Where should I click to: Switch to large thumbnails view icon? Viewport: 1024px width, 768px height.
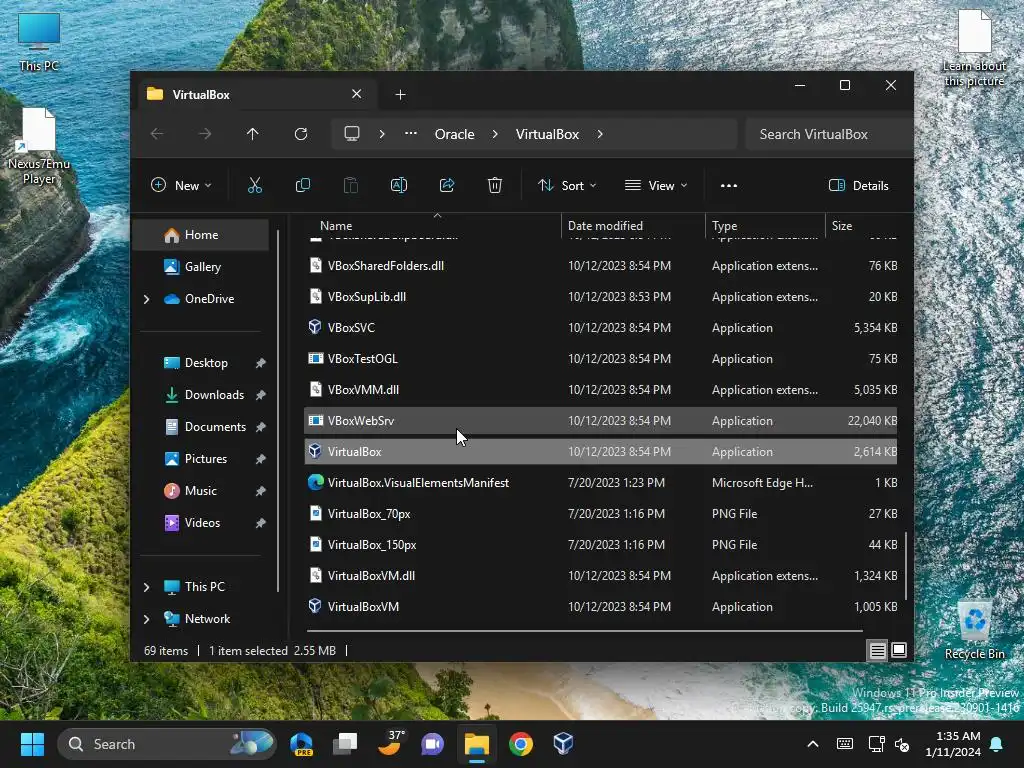(x=899, y=650)
